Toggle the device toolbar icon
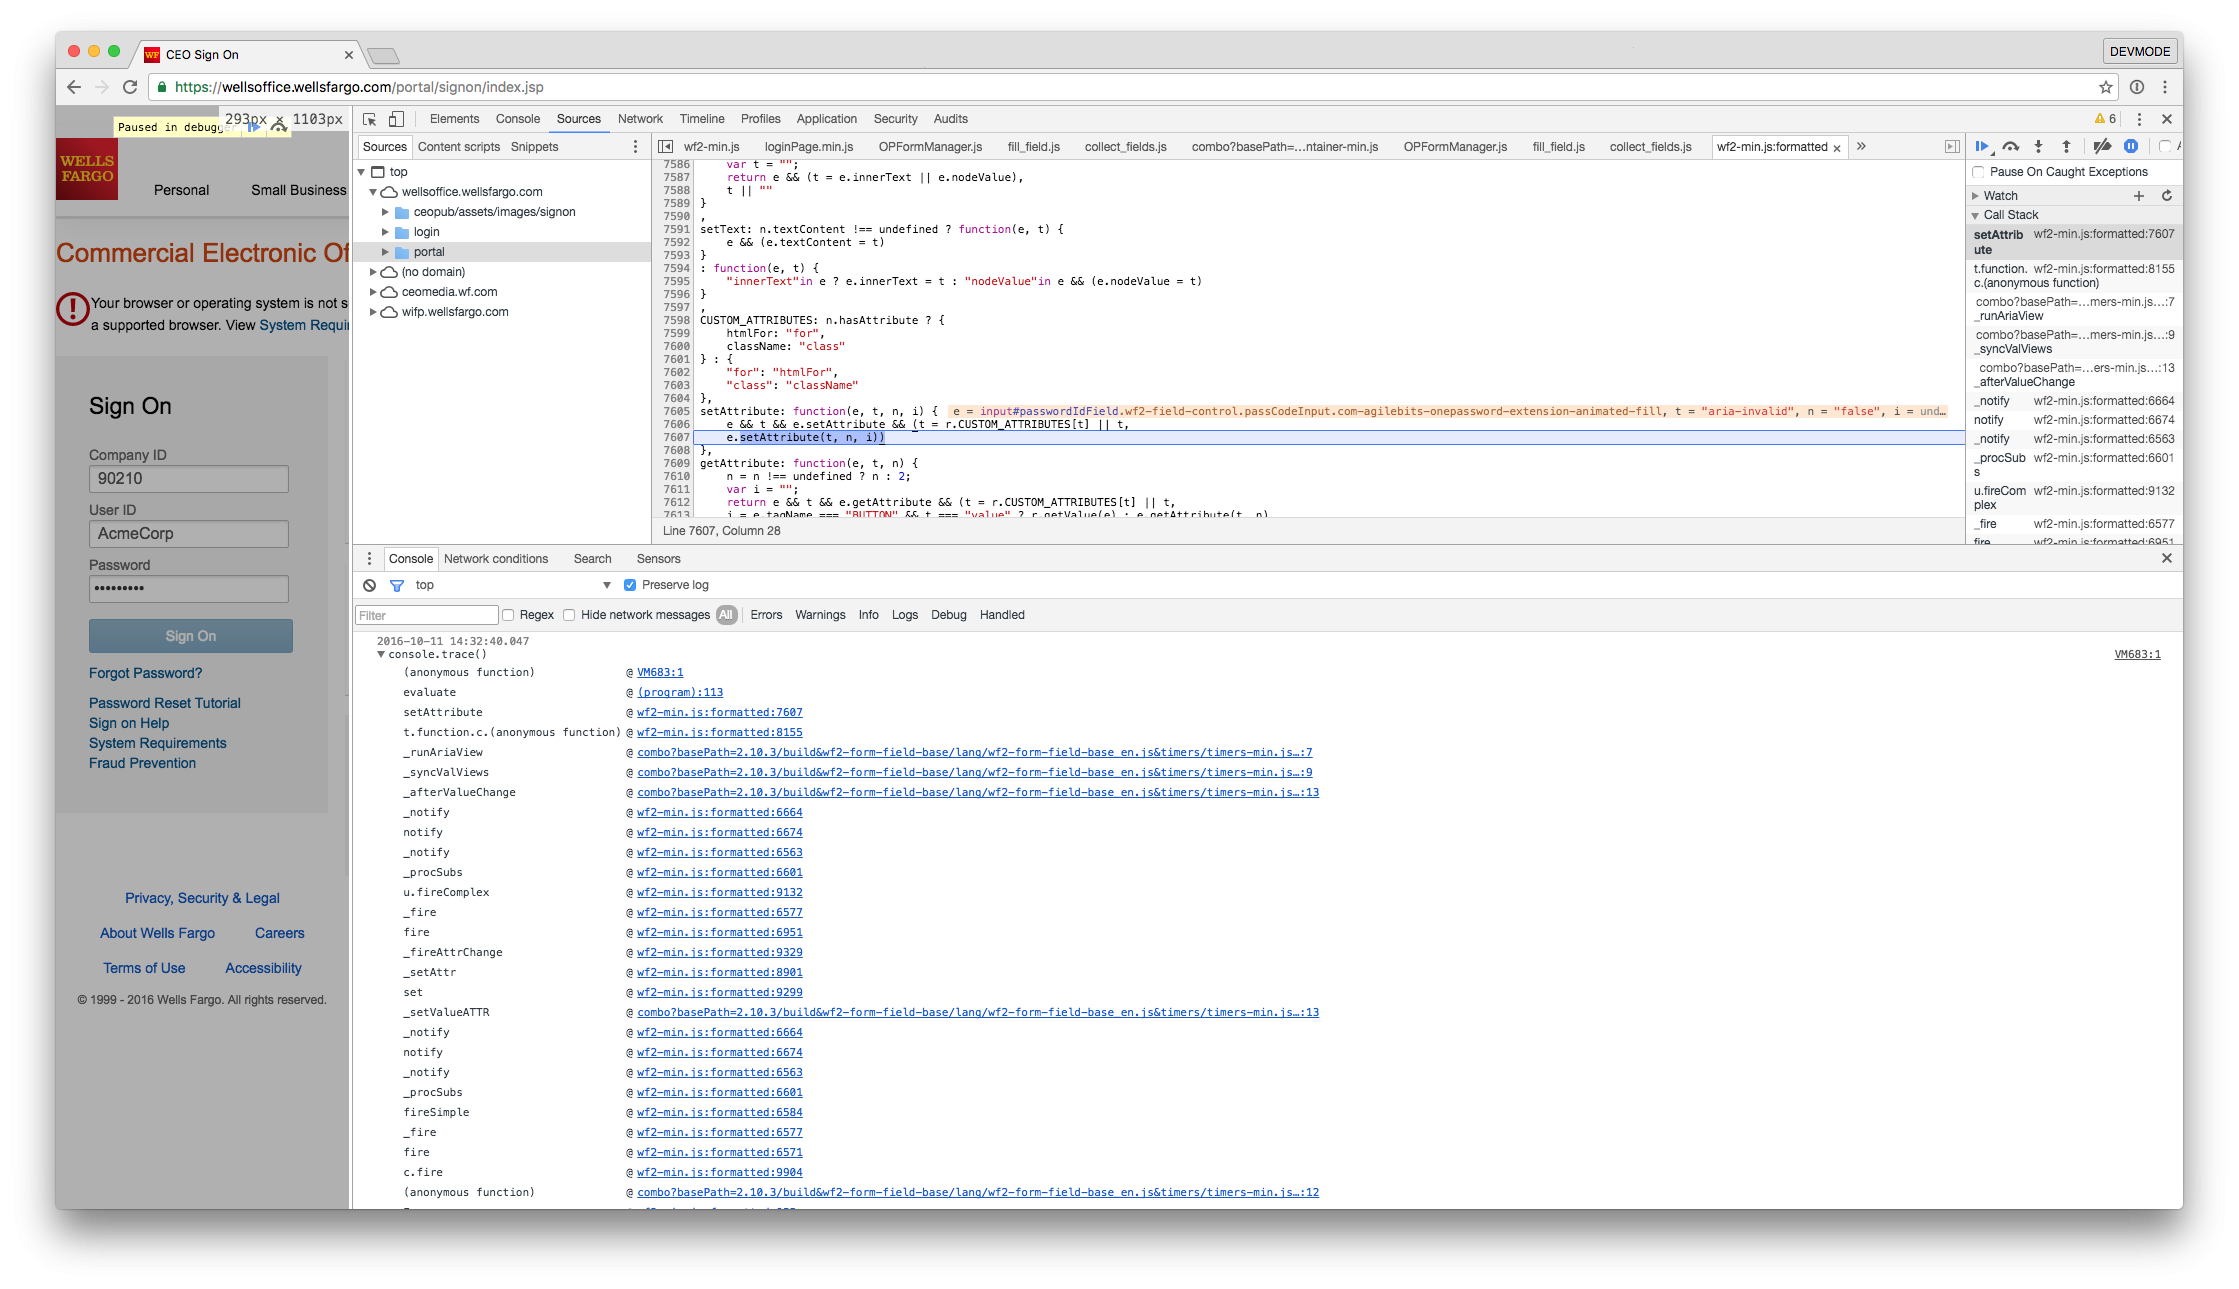This screenshot has width=2239, height=1289. pyautogui.click(x=396, y=119)
